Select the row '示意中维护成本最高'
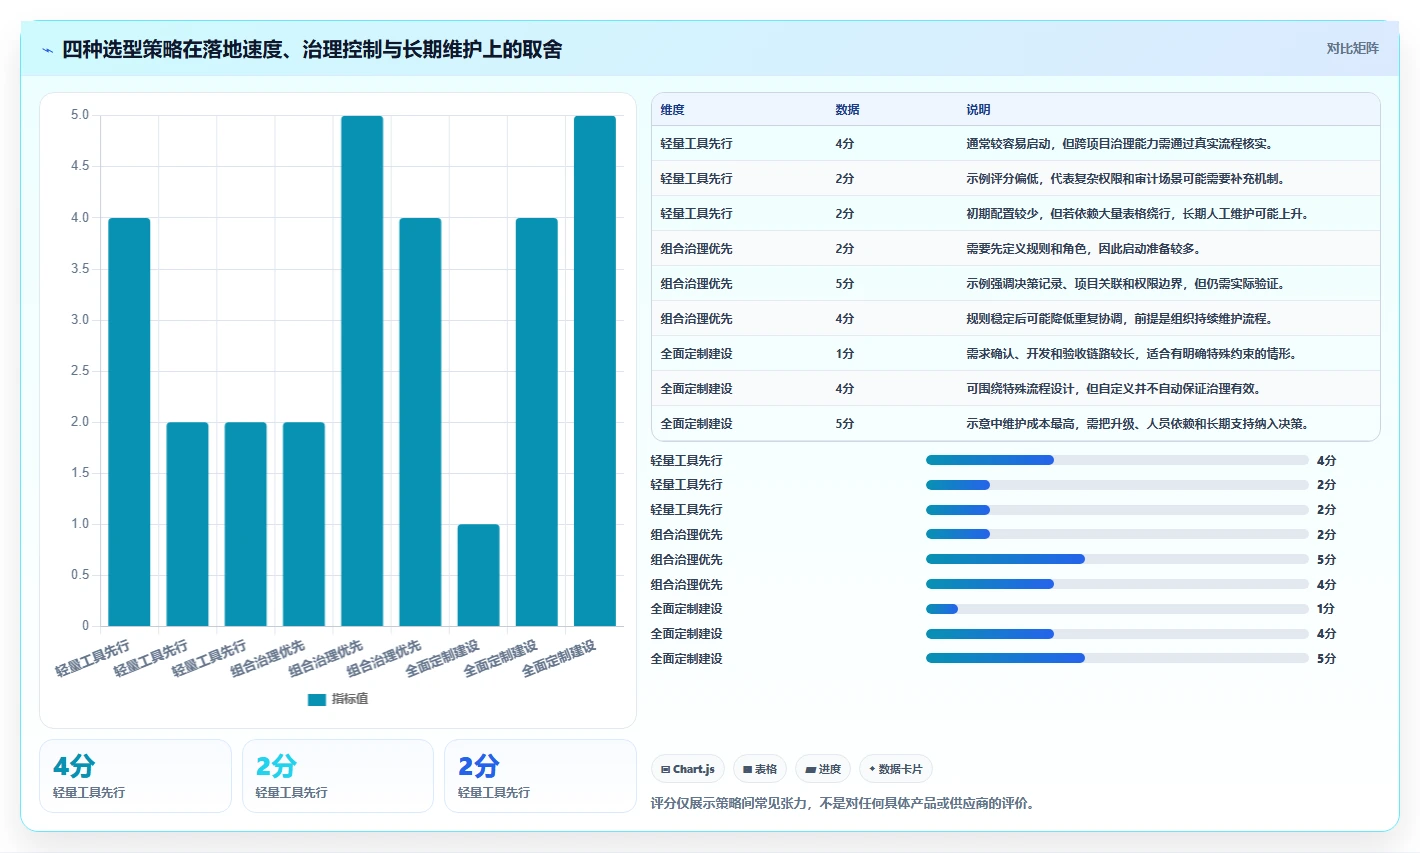The width and height of the screenshot is (1420, 853). (1016, 423)
